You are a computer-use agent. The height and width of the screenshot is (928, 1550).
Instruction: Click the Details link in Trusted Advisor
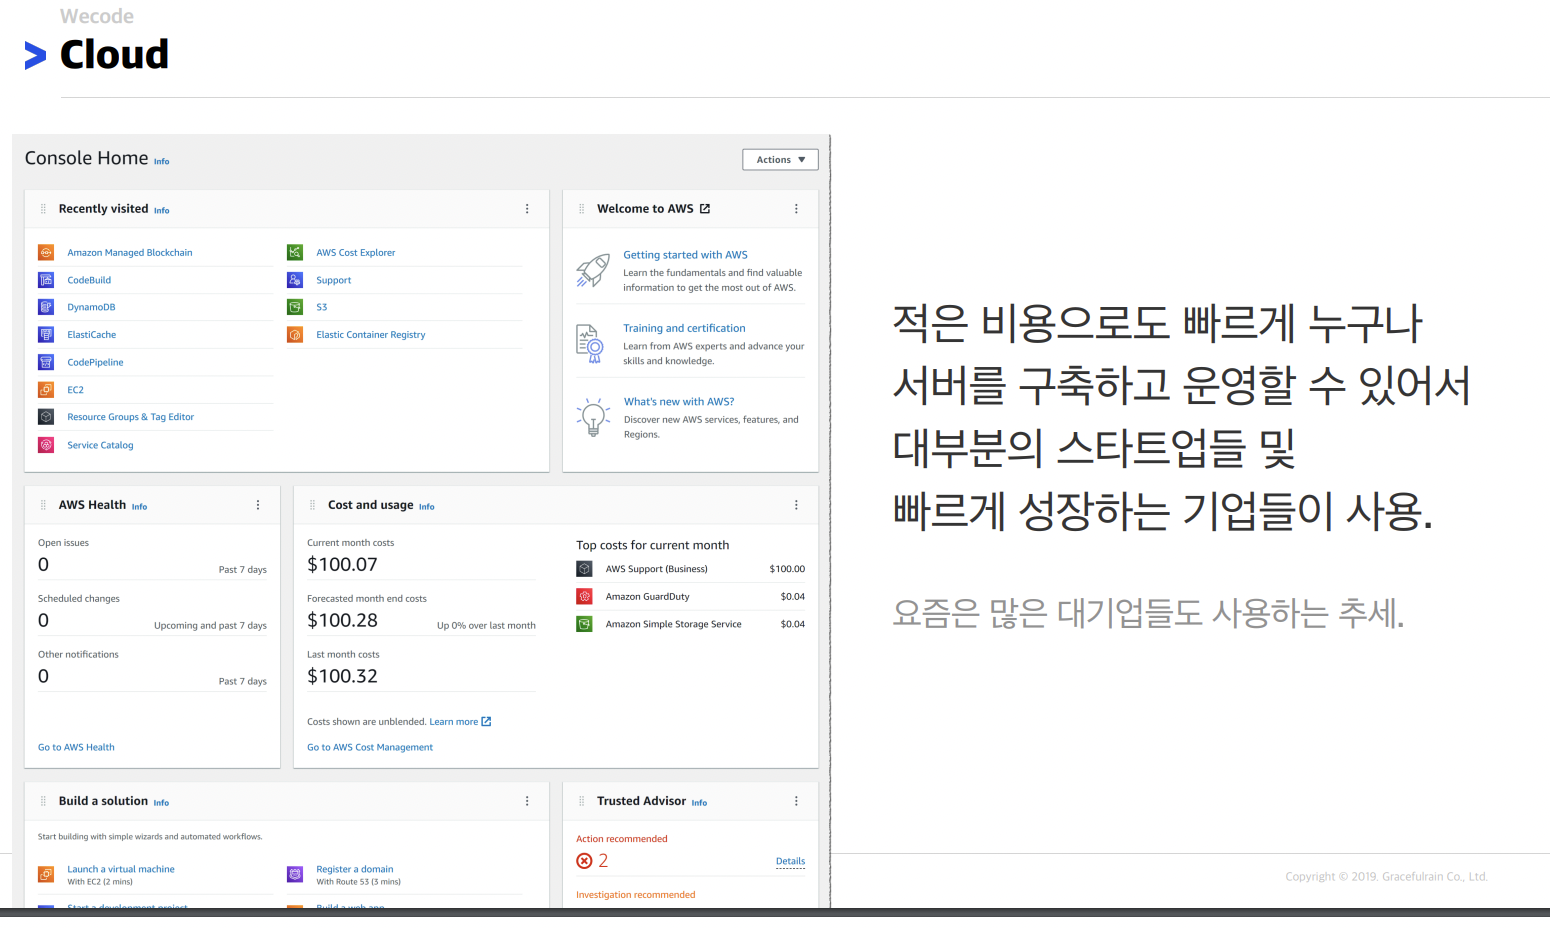(x=790, y=861)
